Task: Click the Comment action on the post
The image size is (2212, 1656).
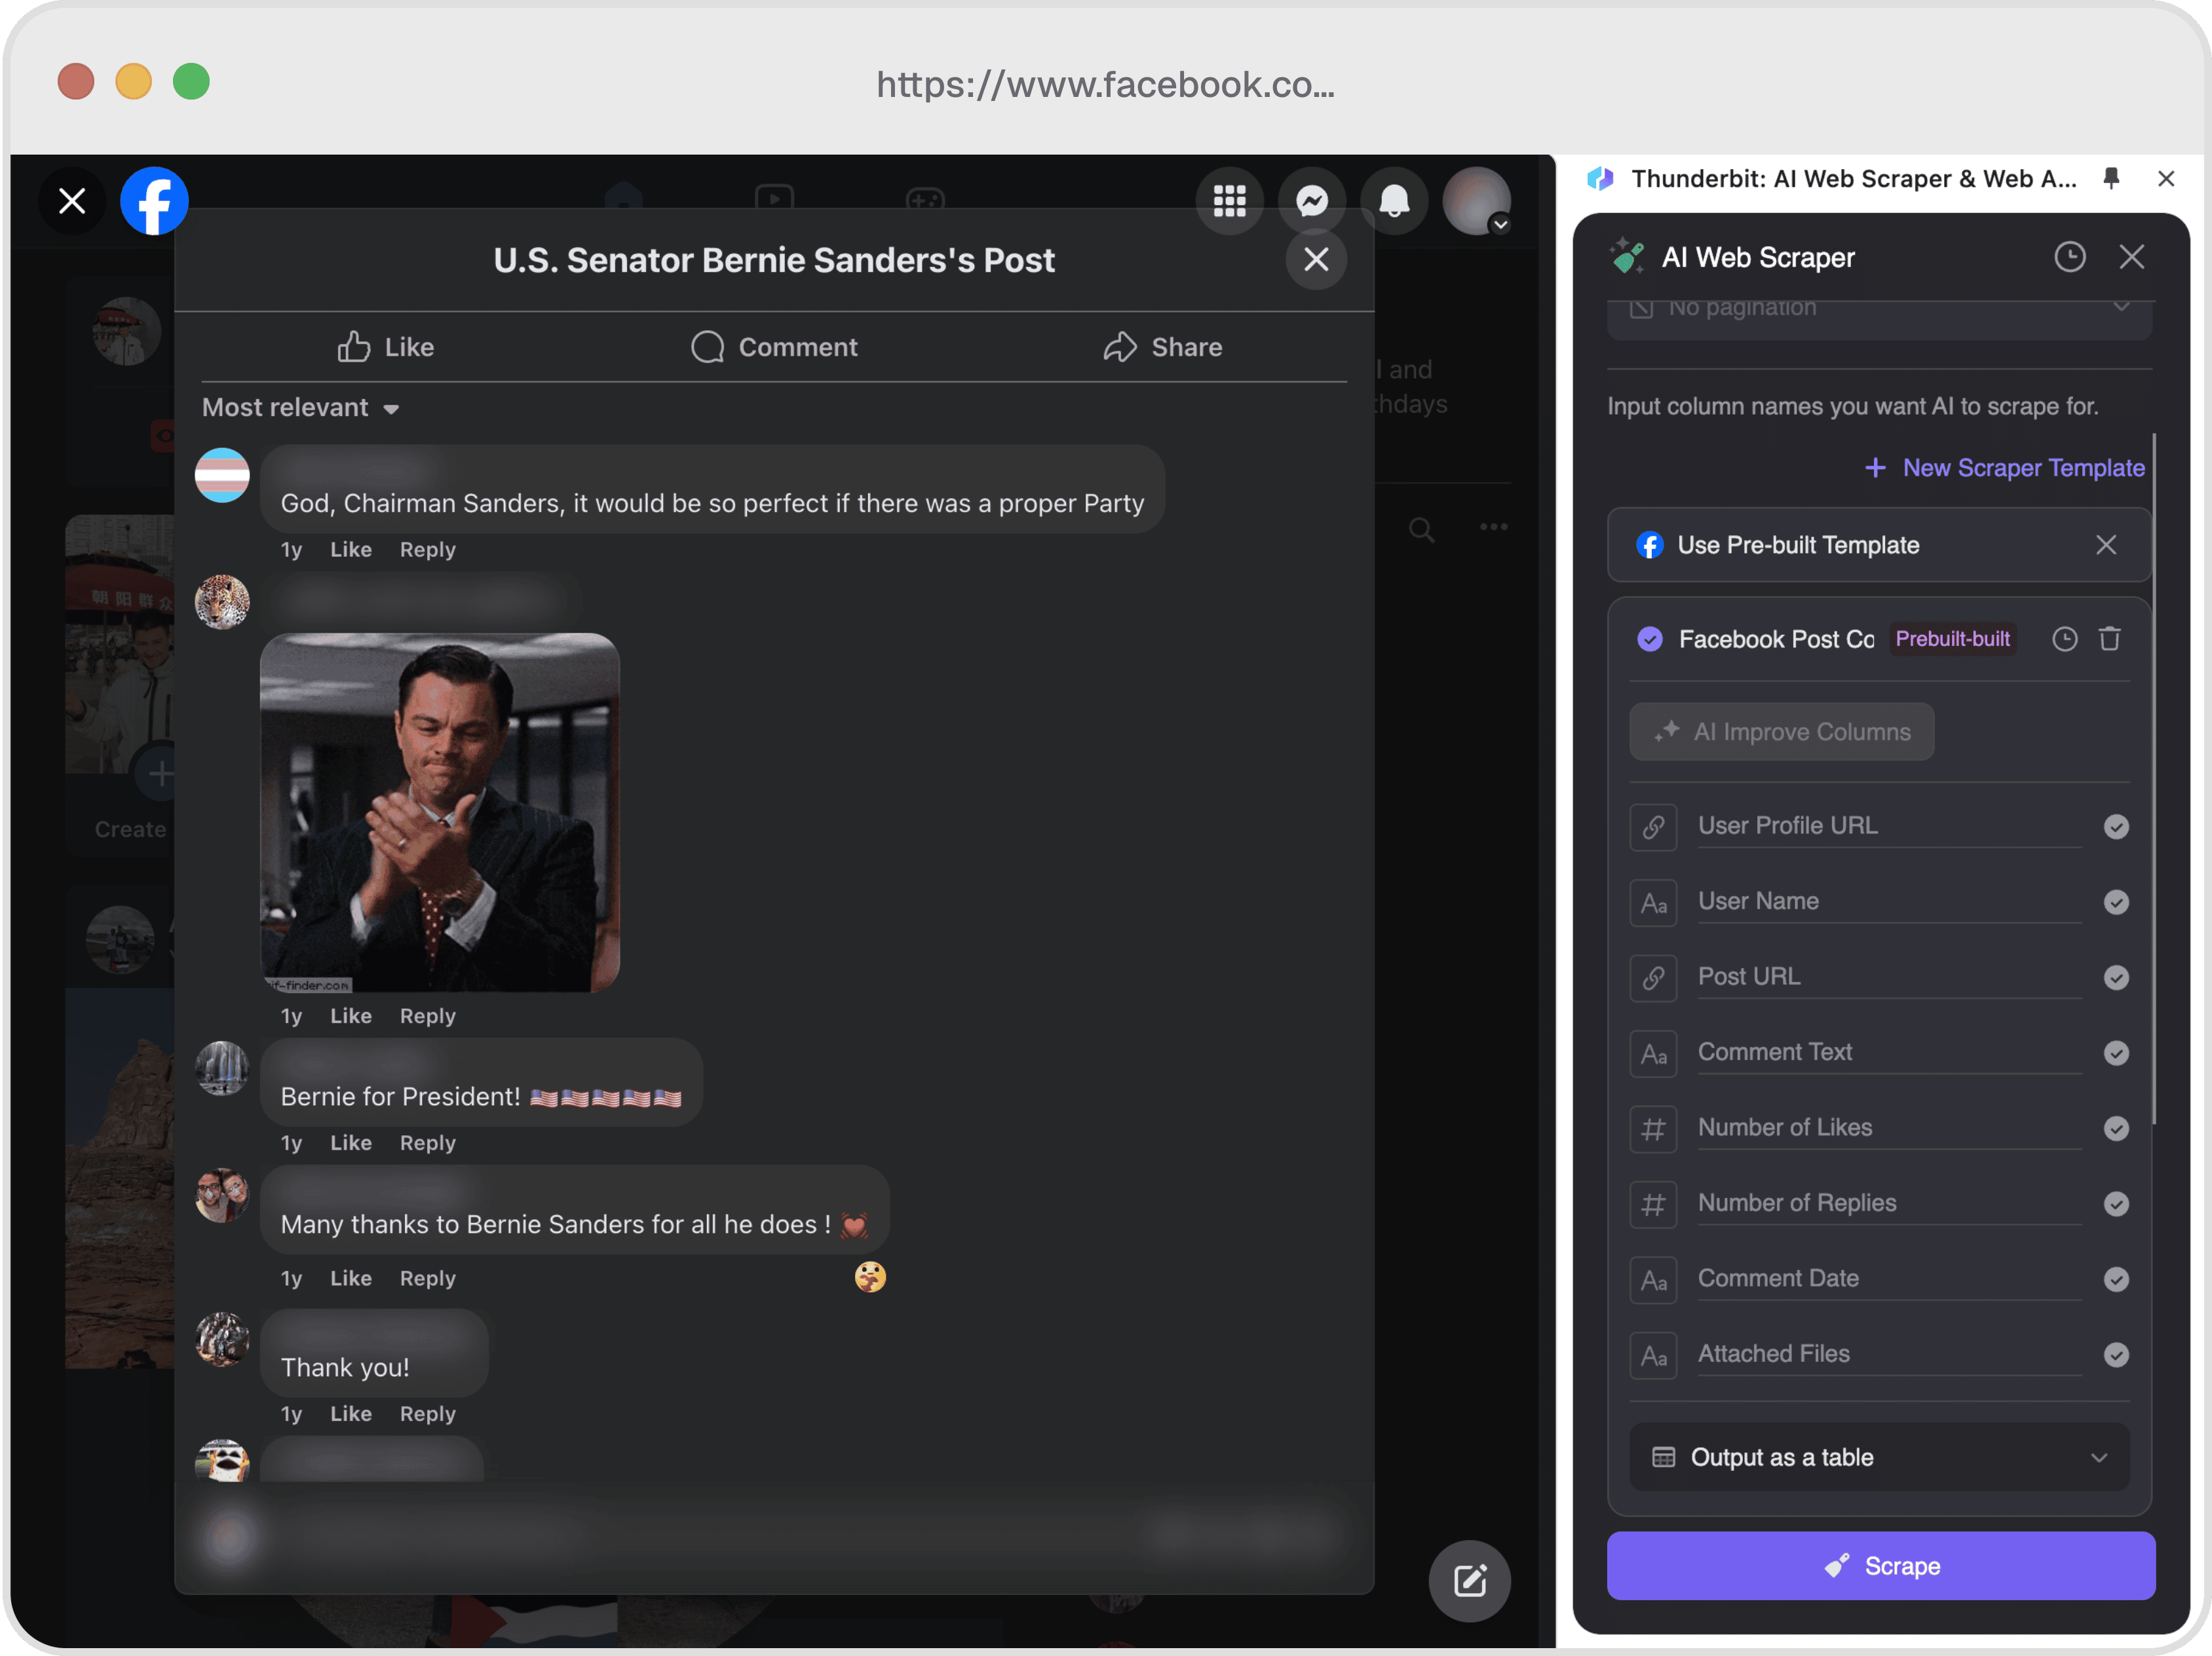Action: pos(774,347)
